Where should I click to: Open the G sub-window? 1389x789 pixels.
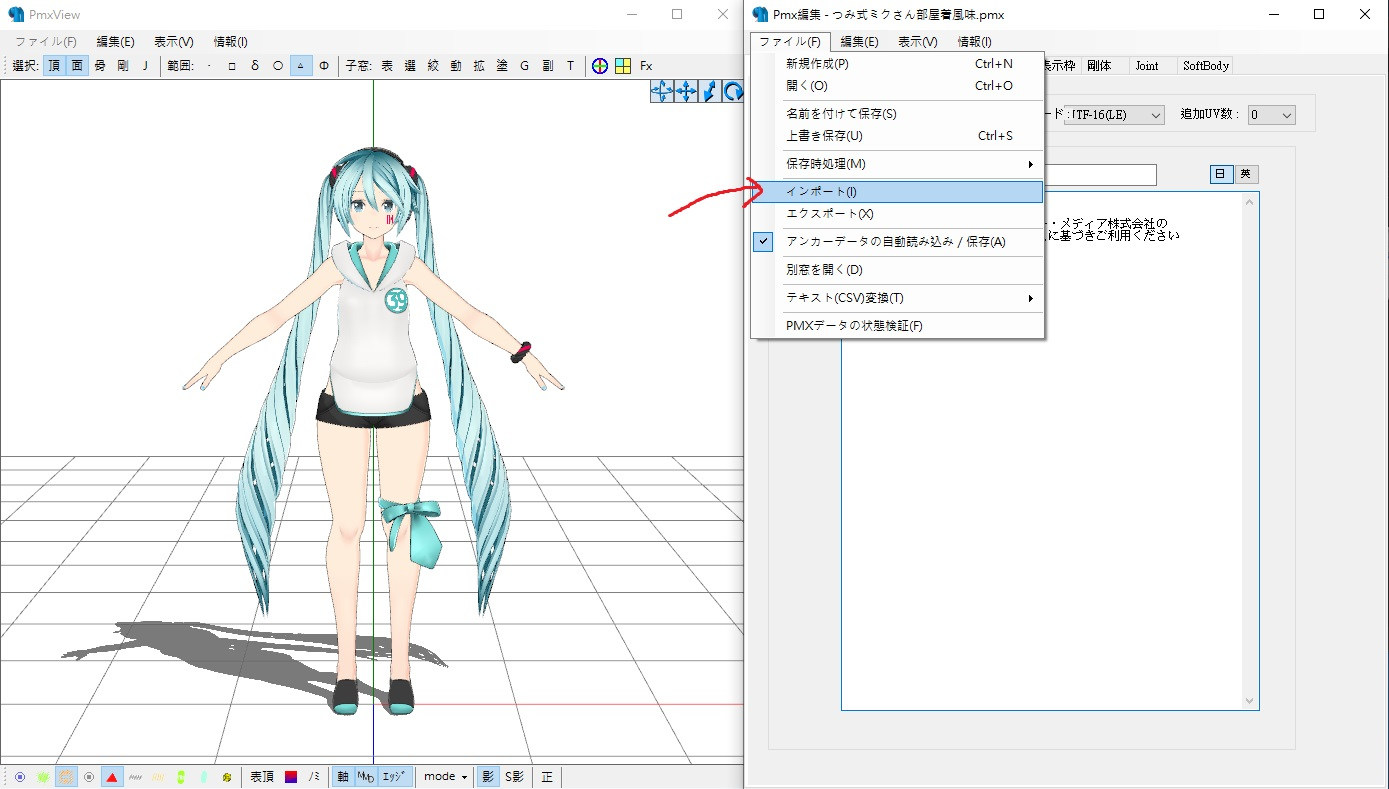click(x=525, y=66)
